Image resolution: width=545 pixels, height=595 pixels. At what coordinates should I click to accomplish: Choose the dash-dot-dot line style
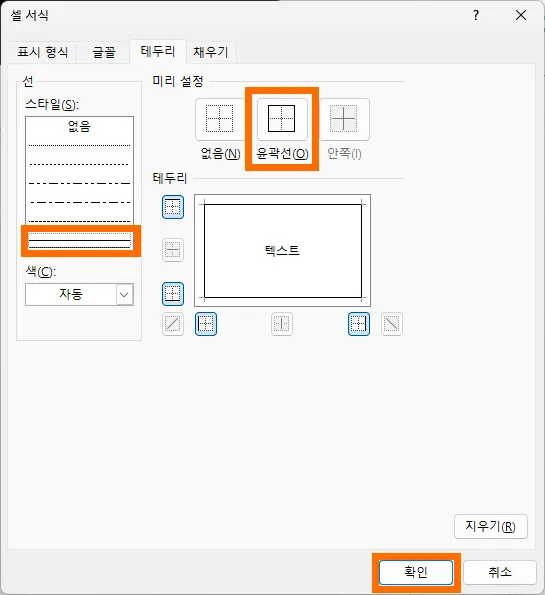[x=79, y=183]
